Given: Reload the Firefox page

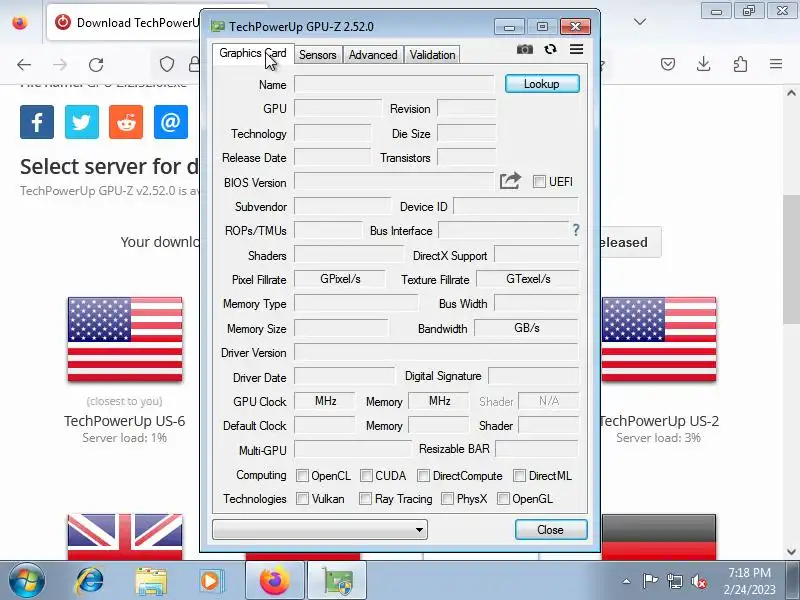Looking at the screenshot, I should [x=96, y=65].
